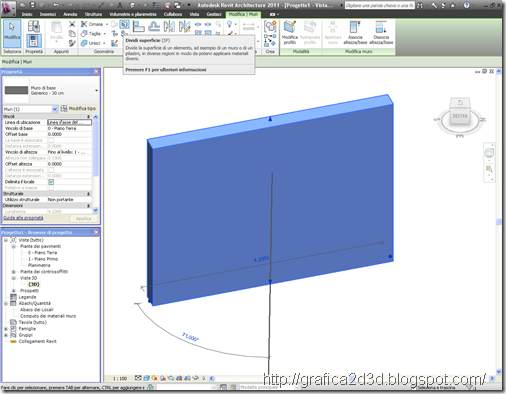Click the ViewCube DESTRA face

460,116
